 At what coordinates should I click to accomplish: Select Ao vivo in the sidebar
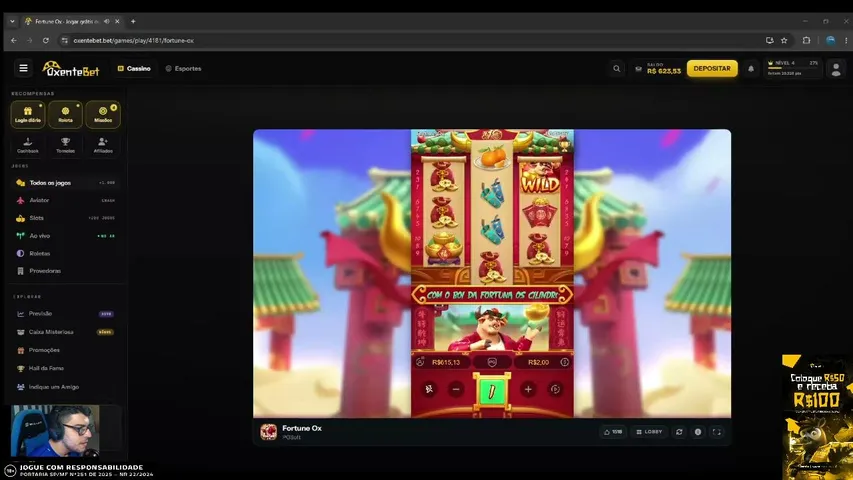(65, 236)
